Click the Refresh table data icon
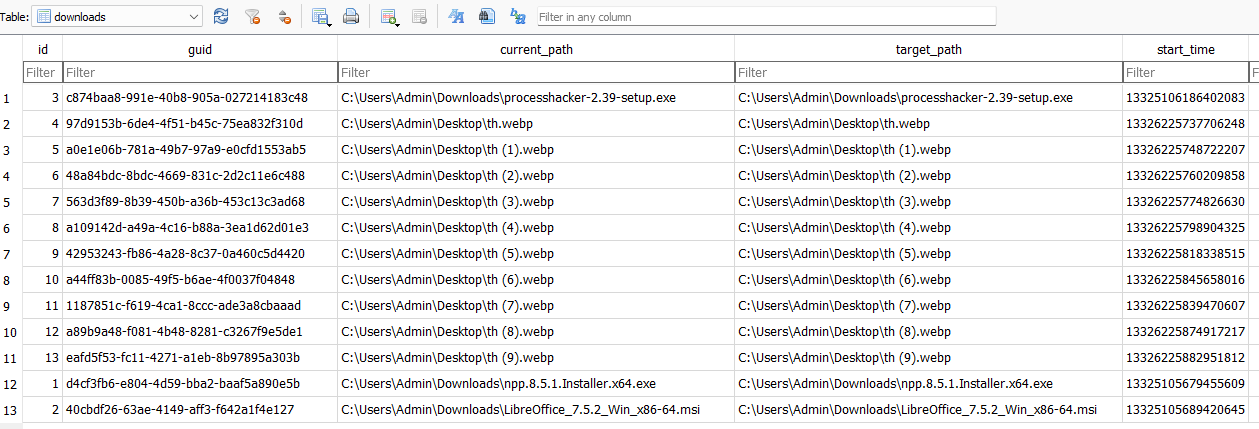The width and height of the screenshot is (1259, 429). [x=221, y=16]
